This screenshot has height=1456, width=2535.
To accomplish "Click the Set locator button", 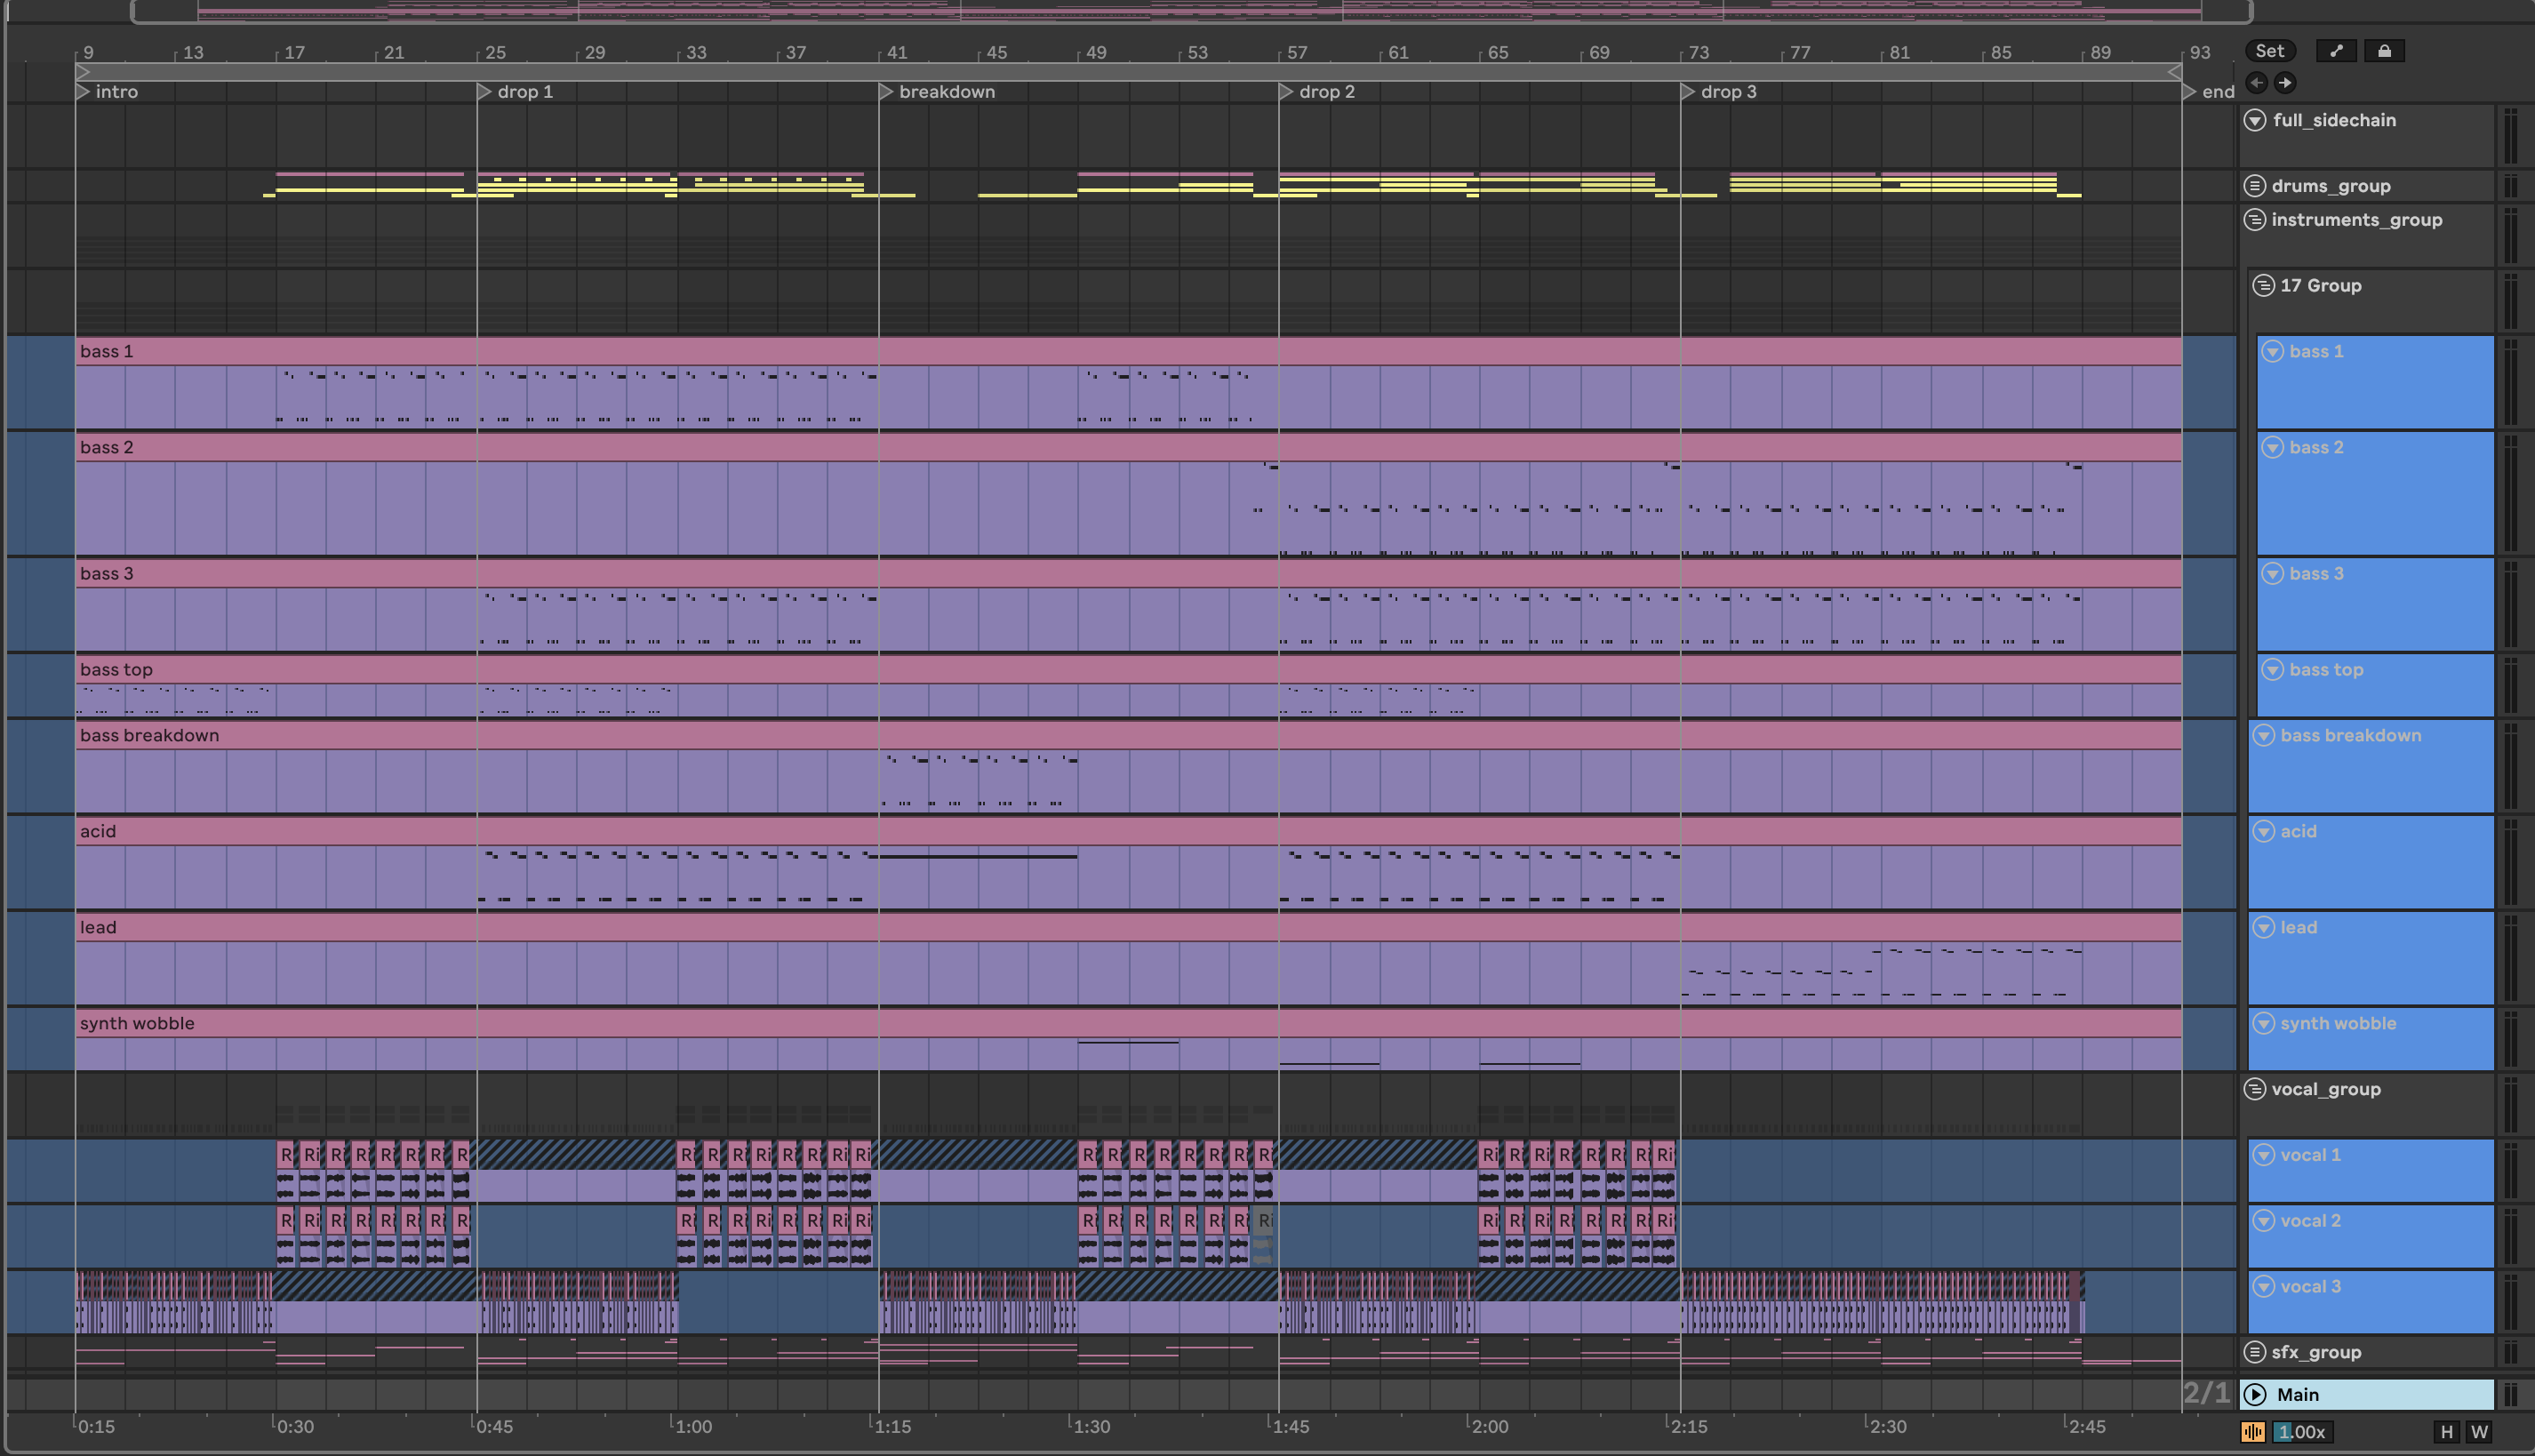I will [x=2269, y=51].
